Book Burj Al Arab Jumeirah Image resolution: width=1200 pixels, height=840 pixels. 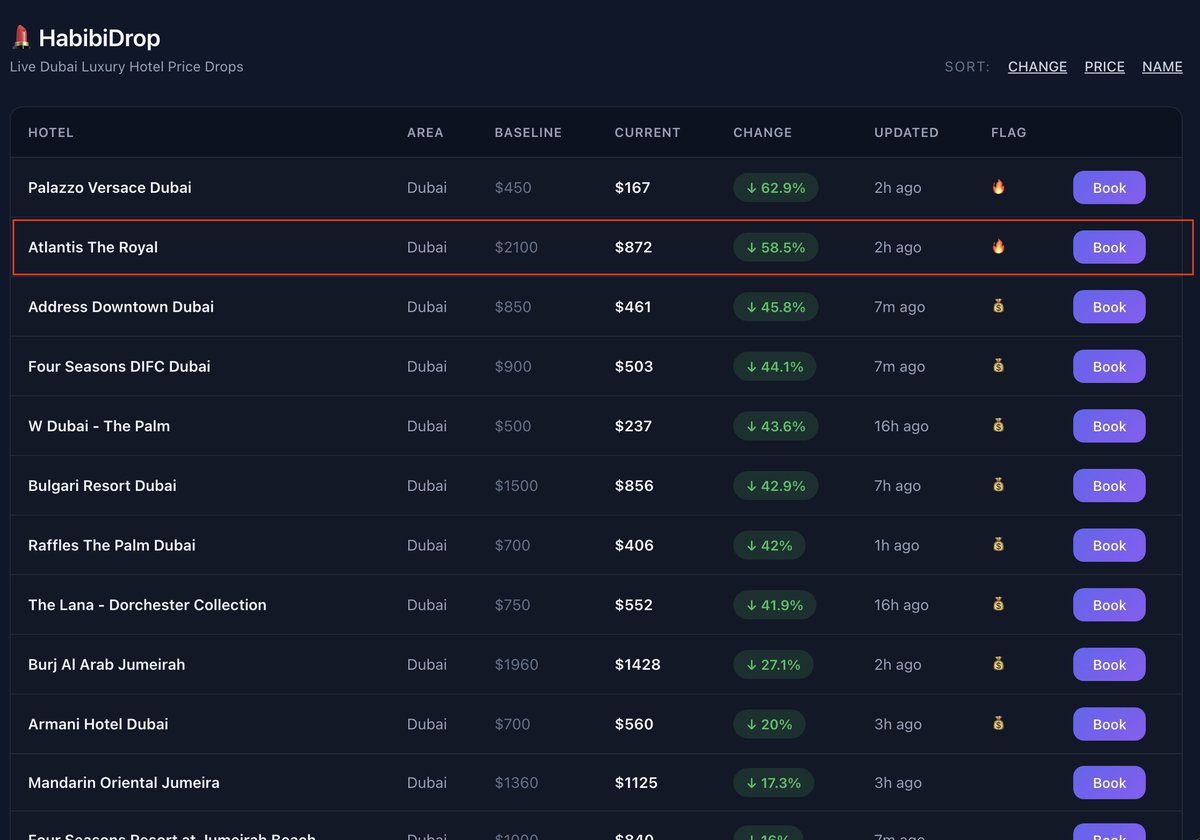1109,664
